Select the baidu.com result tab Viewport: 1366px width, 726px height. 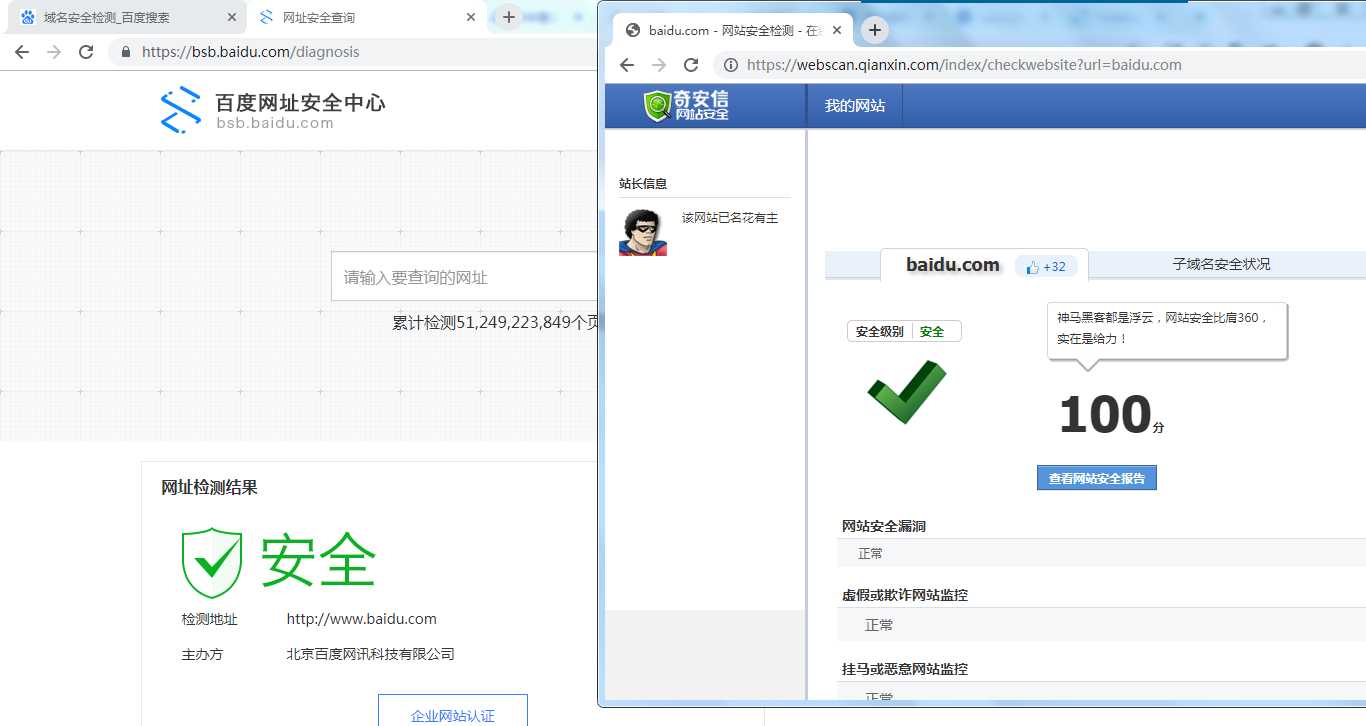(953, 265)
